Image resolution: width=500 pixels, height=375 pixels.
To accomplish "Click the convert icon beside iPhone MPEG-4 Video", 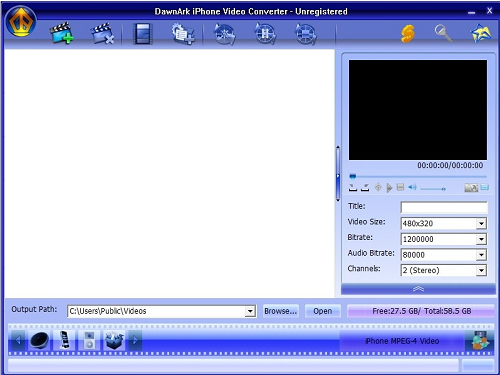I will (479, 340).
